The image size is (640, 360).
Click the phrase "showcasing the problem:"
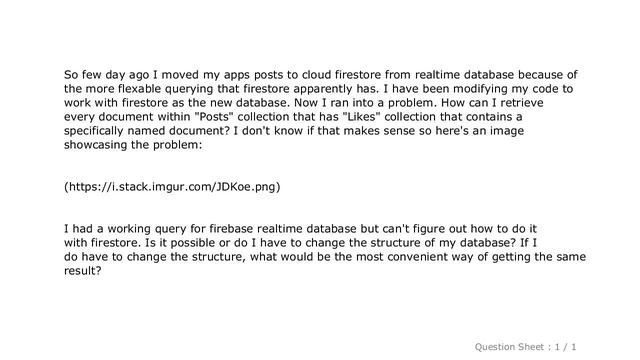pos(133,145)
